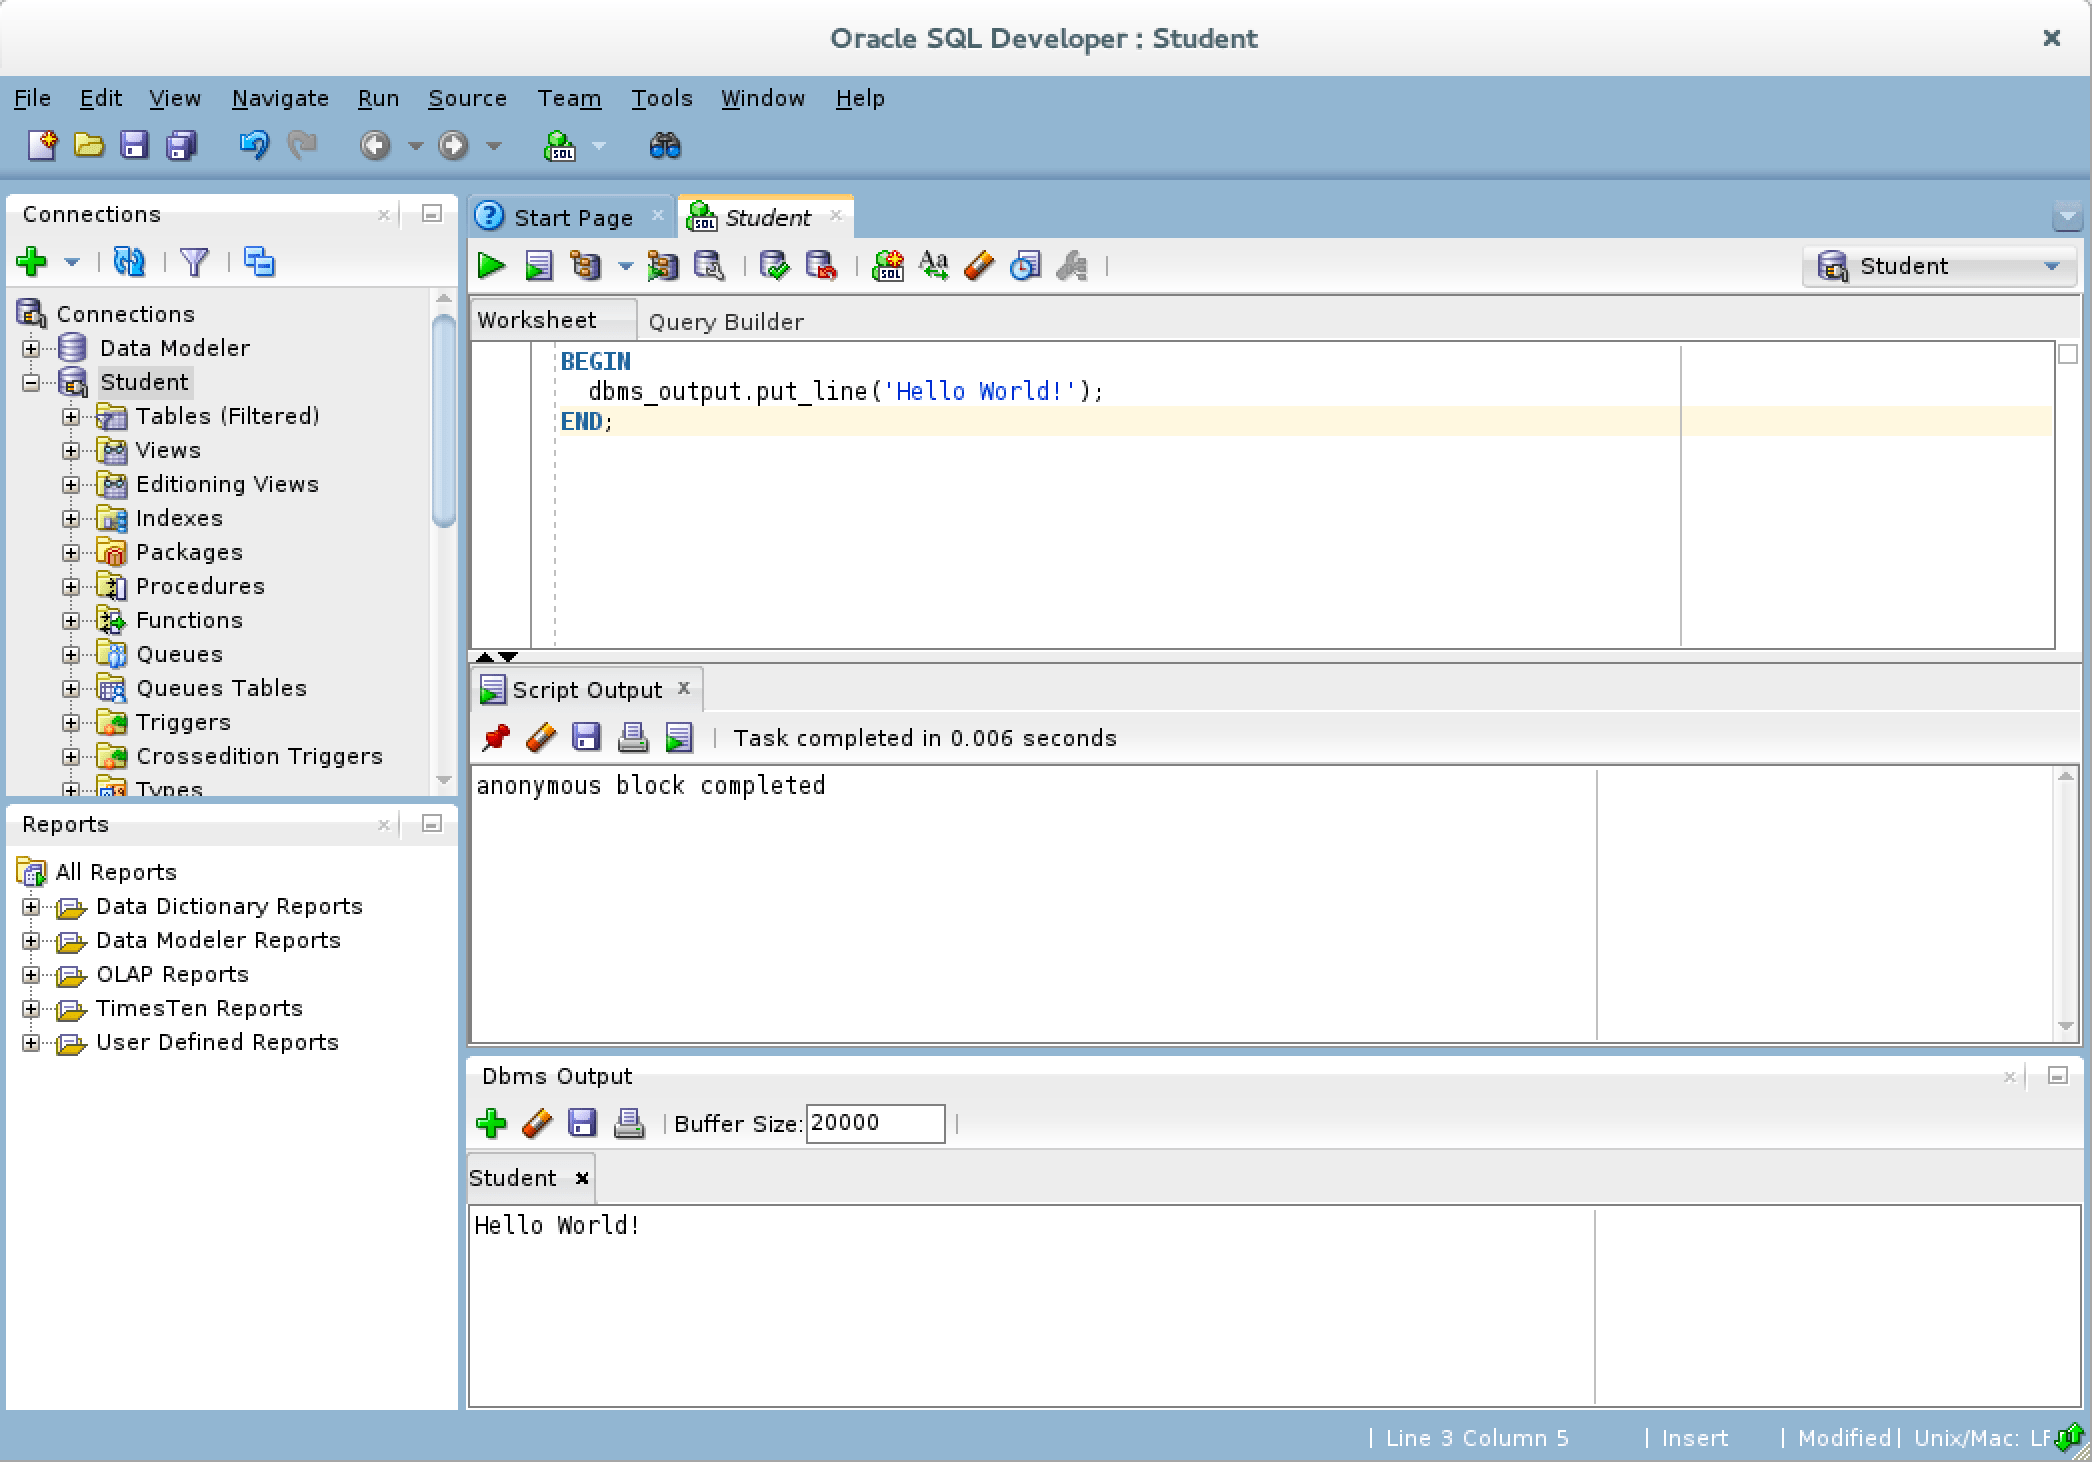Open the Run menu
Viewport: 2092px width, 1462px height.
(377, 98)
